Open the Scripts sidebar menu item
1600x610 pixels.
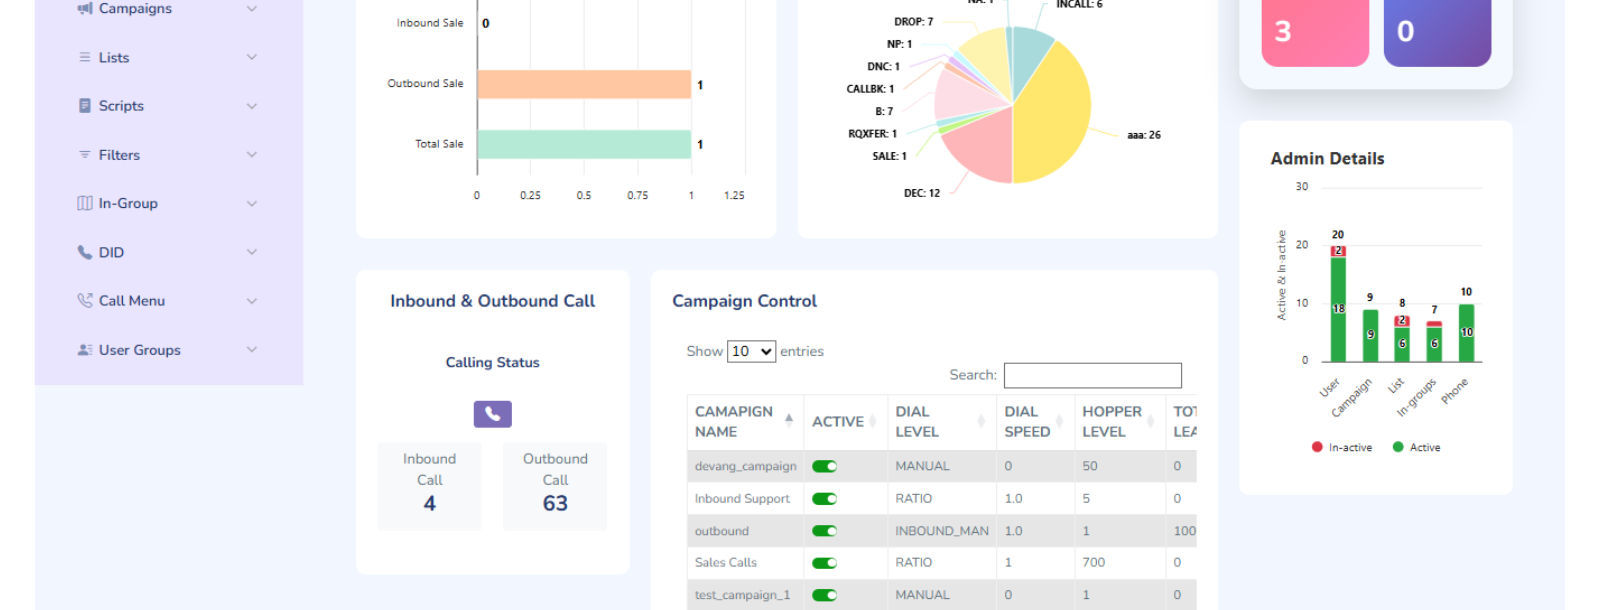(x=121, y=106)
